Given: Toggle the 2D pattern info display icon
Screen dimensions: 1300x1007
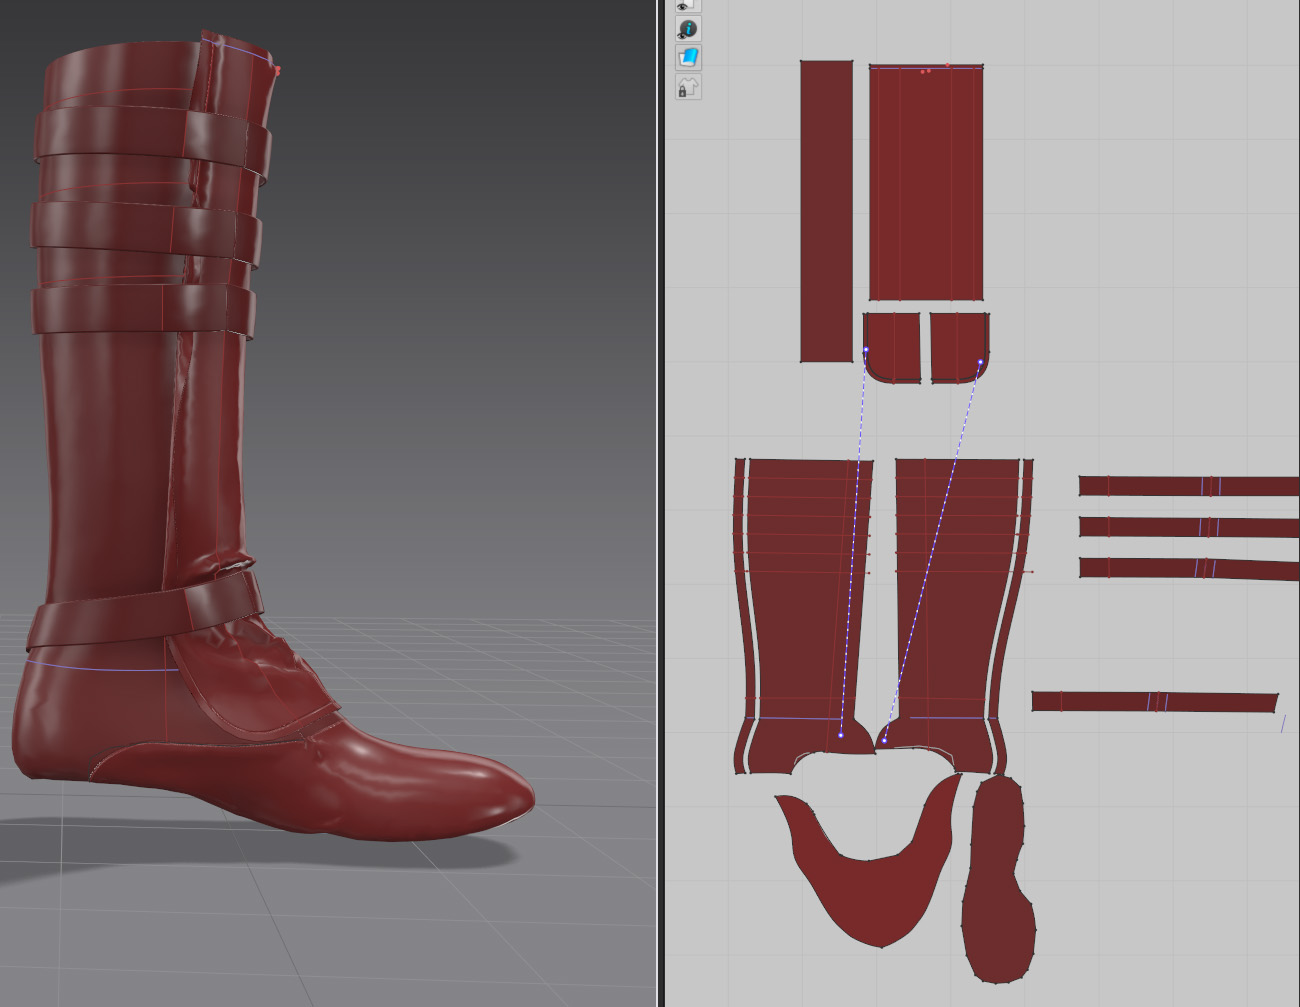Looking at the screenshot, I should pyautogui.click(x=687, y=29).
